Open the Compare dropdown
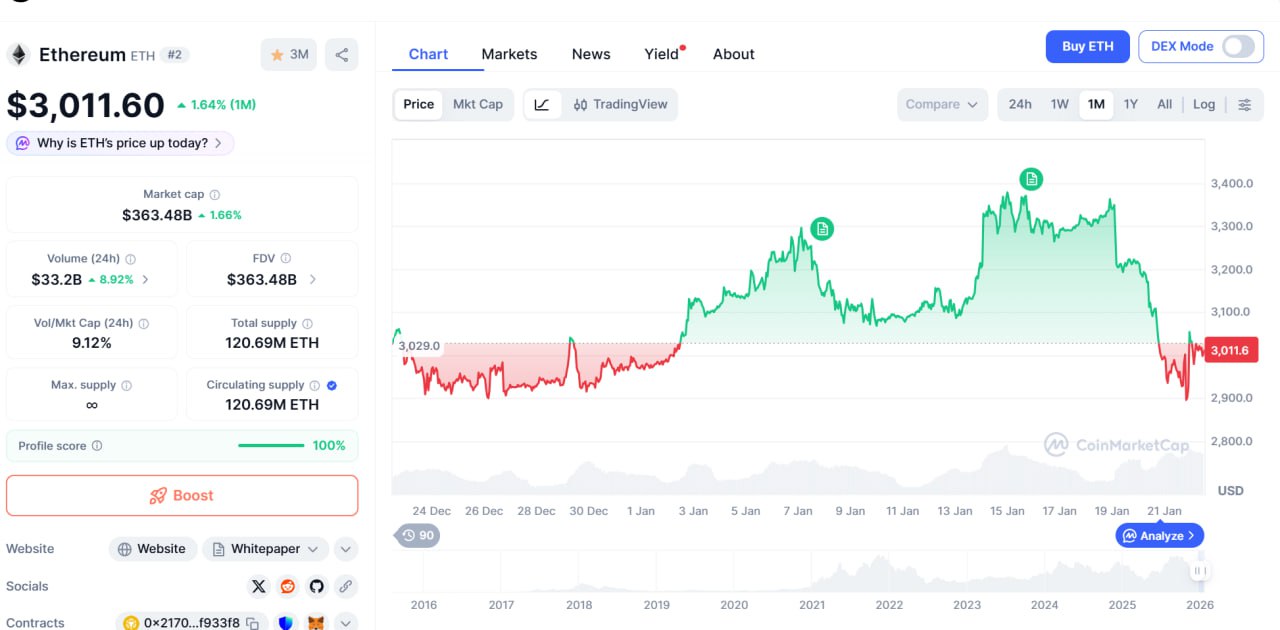Screen dimensions: 1280x630 point(942,104)
